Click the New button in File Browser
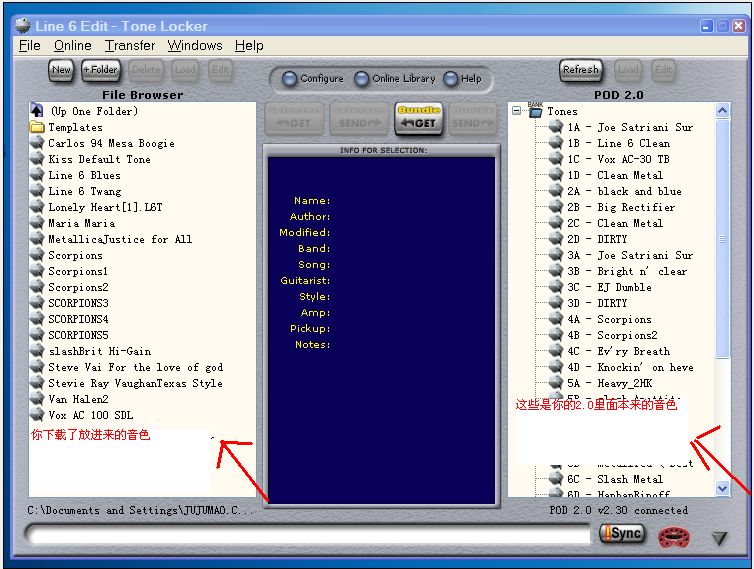754x569 pixels. pos(61,70)
